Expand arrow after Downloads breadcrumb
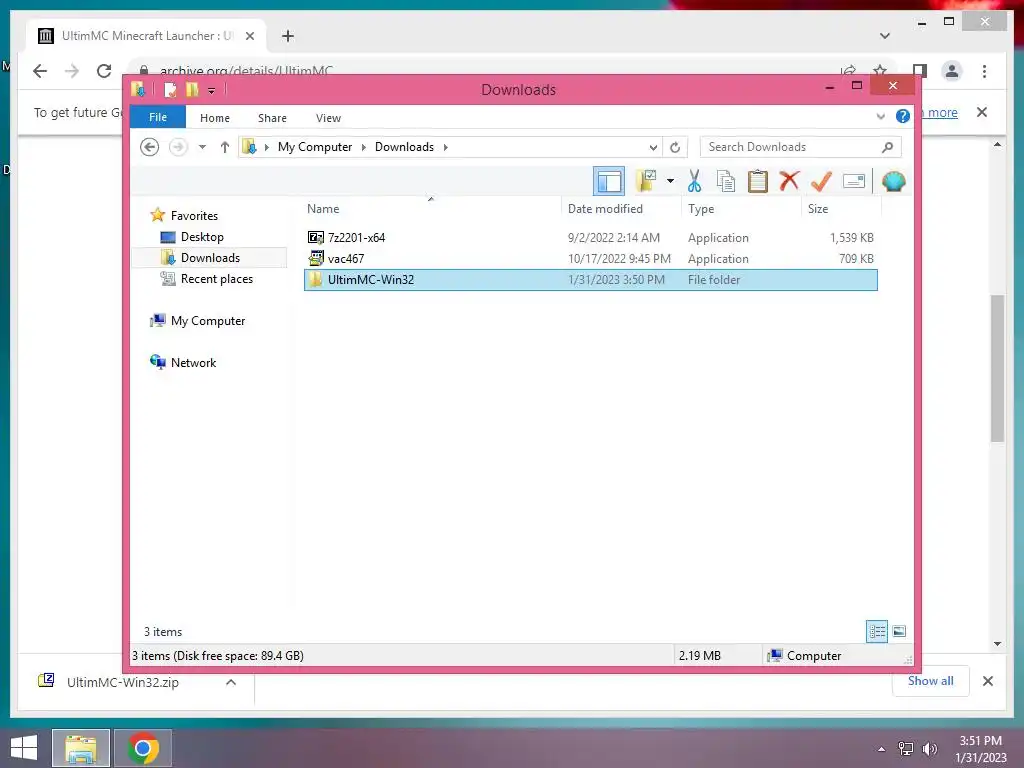This screenshot has width=1024, height=768. tap(445, 147)
